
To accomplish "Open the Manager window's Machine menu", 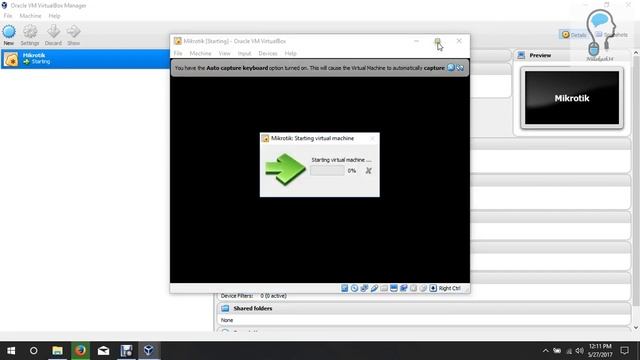I will tap(30, 16).
